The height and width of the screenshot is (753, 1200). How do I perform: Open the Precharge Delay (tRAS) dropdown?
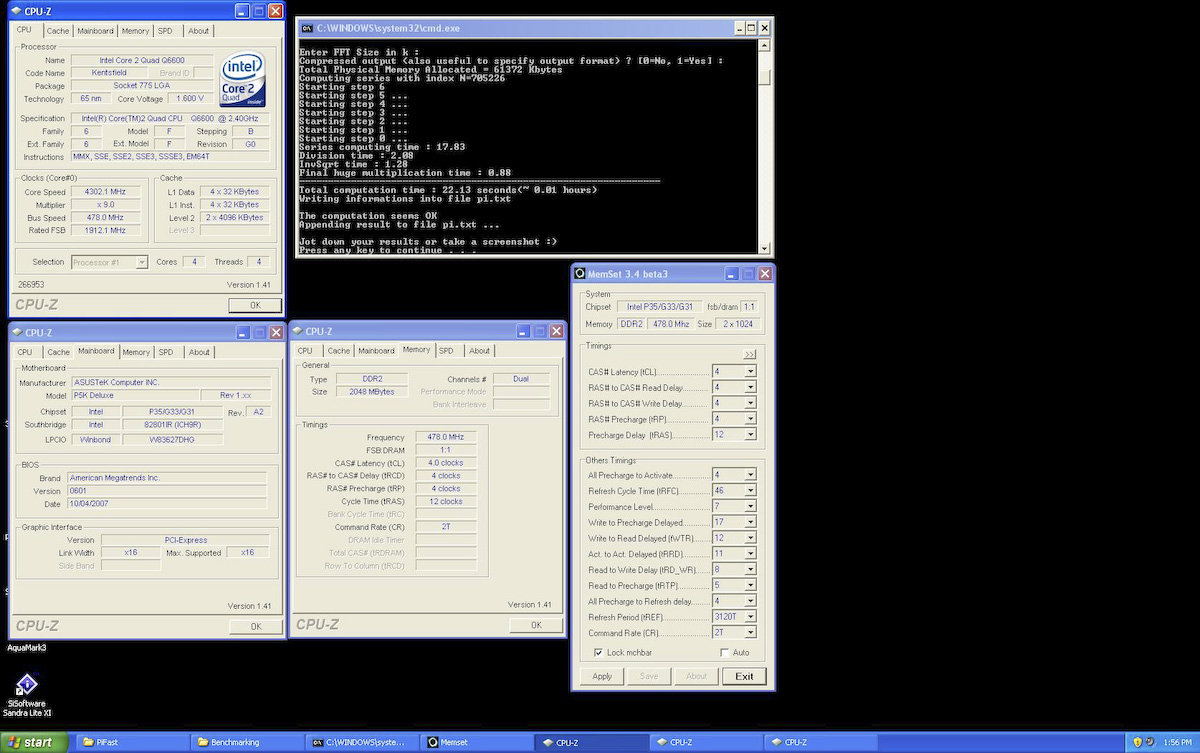point(750,435)
